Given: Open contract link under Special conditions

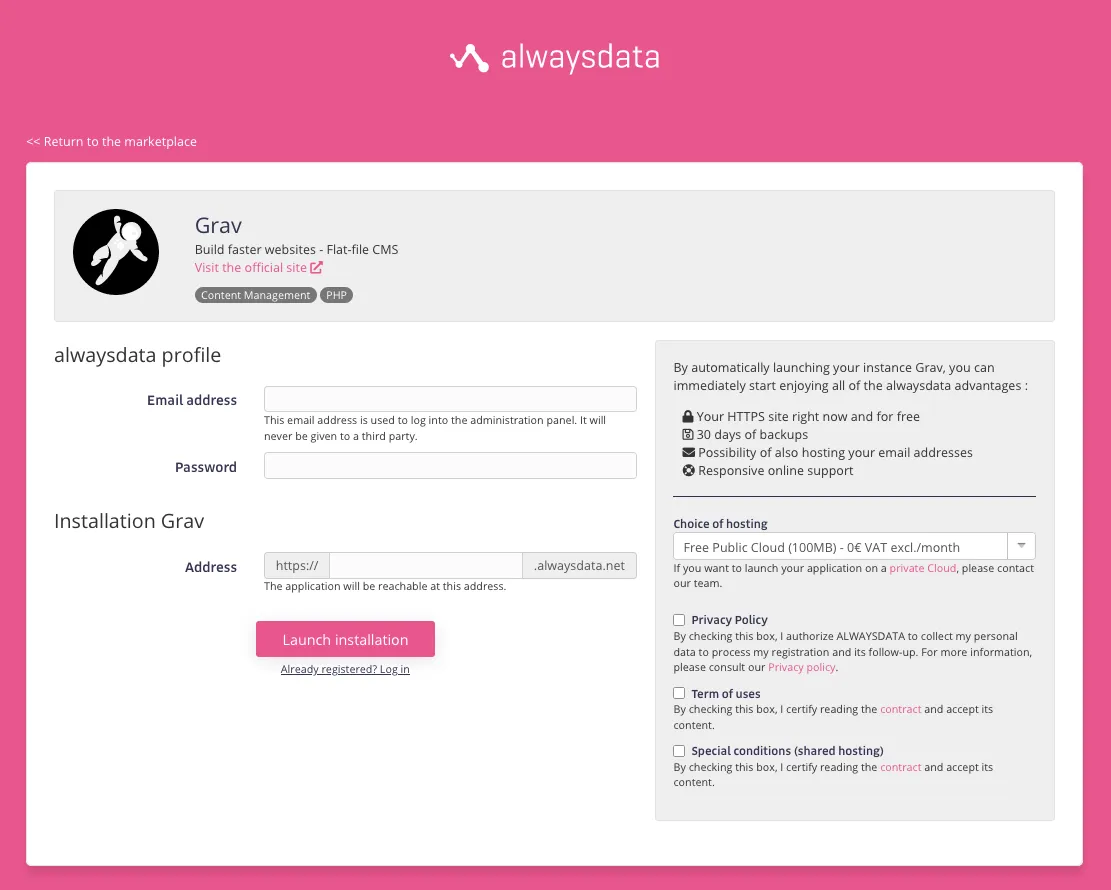Looking at the screenshot, I should coord(901,767).
